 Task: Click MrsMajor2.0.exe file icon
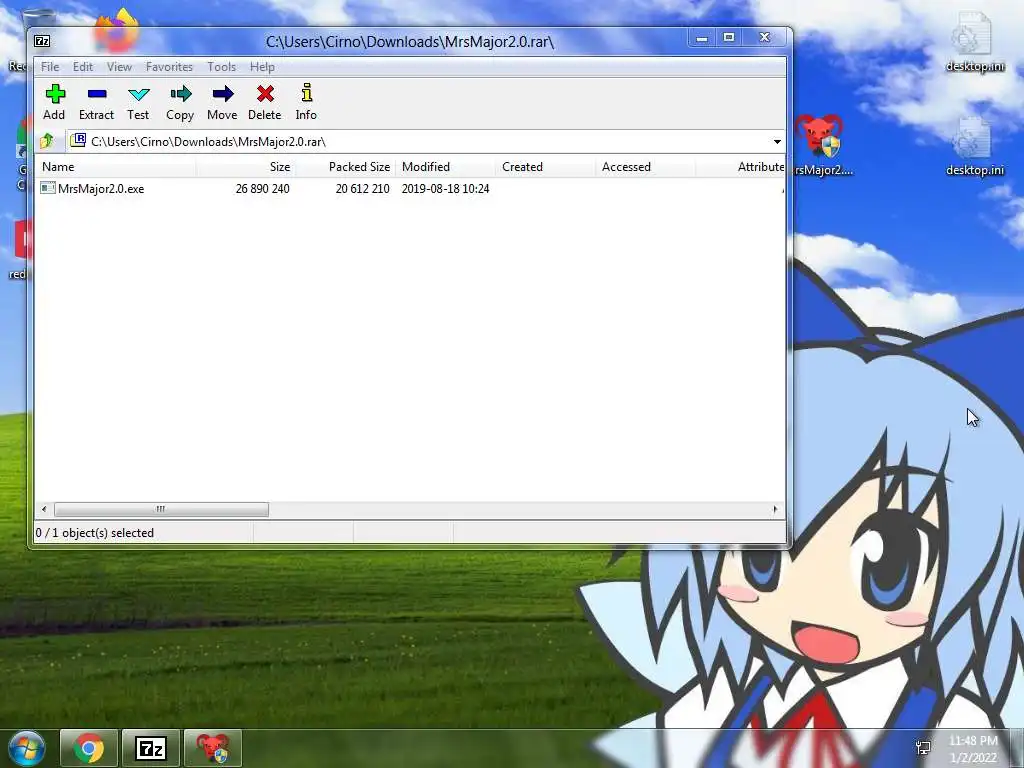tap(48, 188)
